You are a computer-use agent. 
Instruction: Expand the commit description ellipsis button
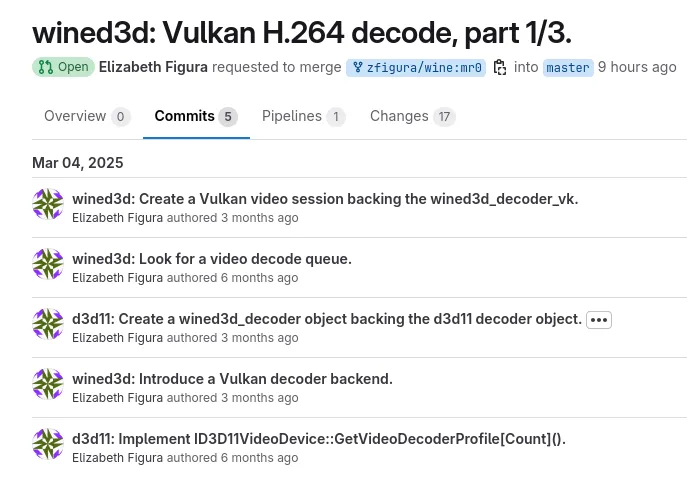coord(599,320)
